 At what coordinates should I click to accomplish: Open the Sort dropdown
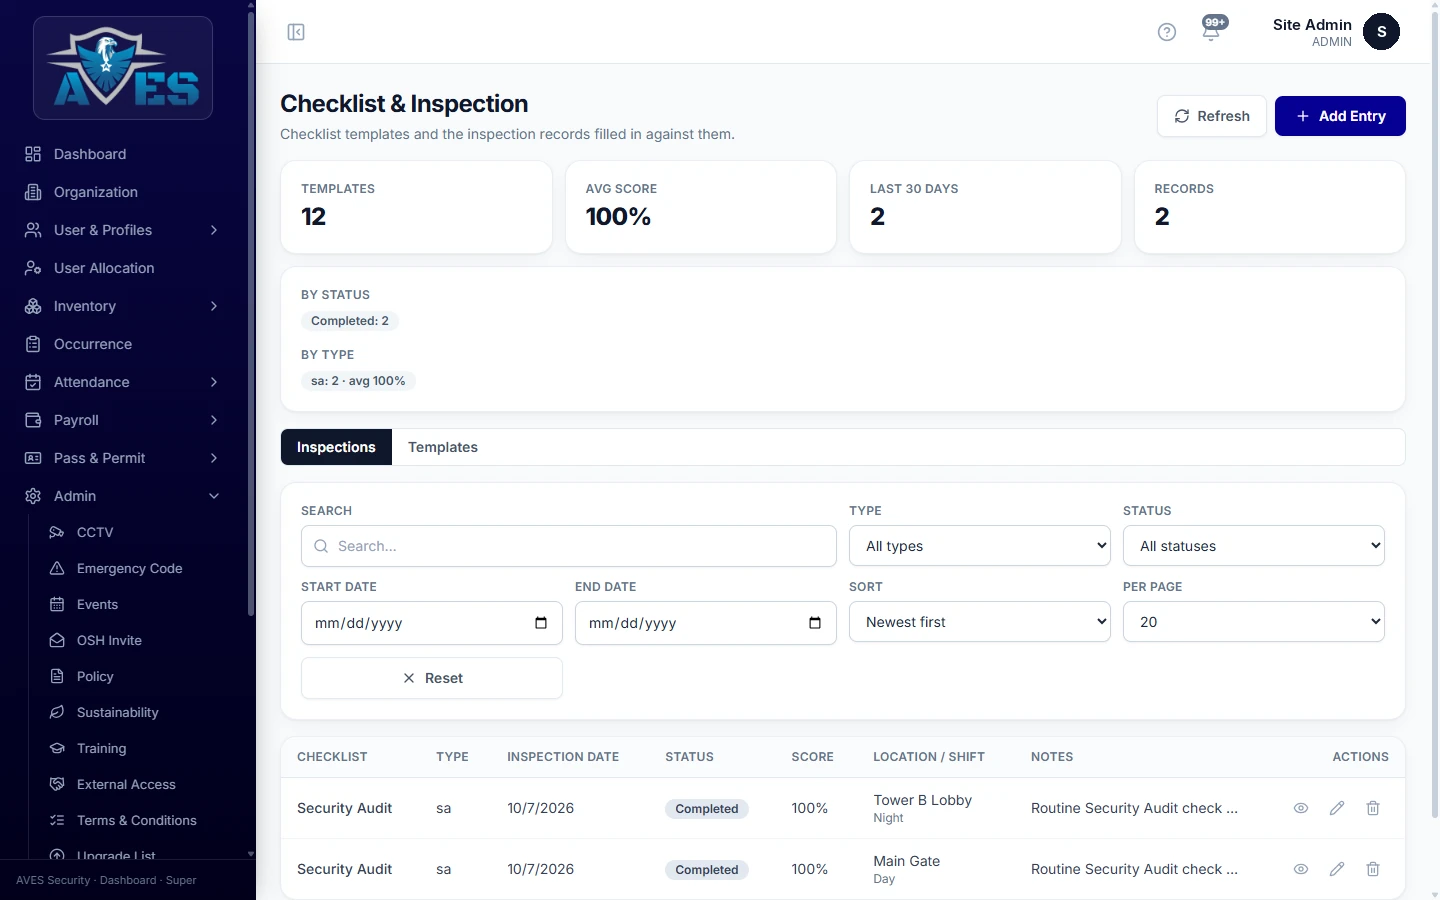pos(980,622)
